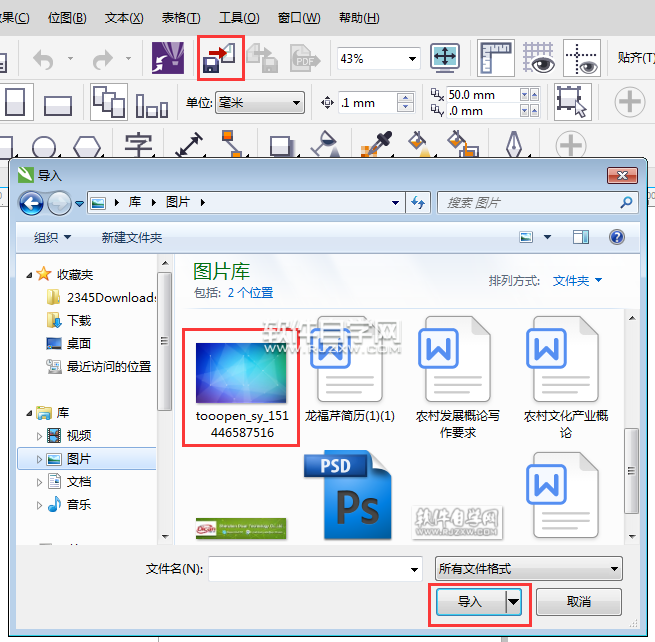Image resolution: width=655 pixels, height=642 pixels.
Task: Select the Polygon tool
Action: [x=87, y=147]
